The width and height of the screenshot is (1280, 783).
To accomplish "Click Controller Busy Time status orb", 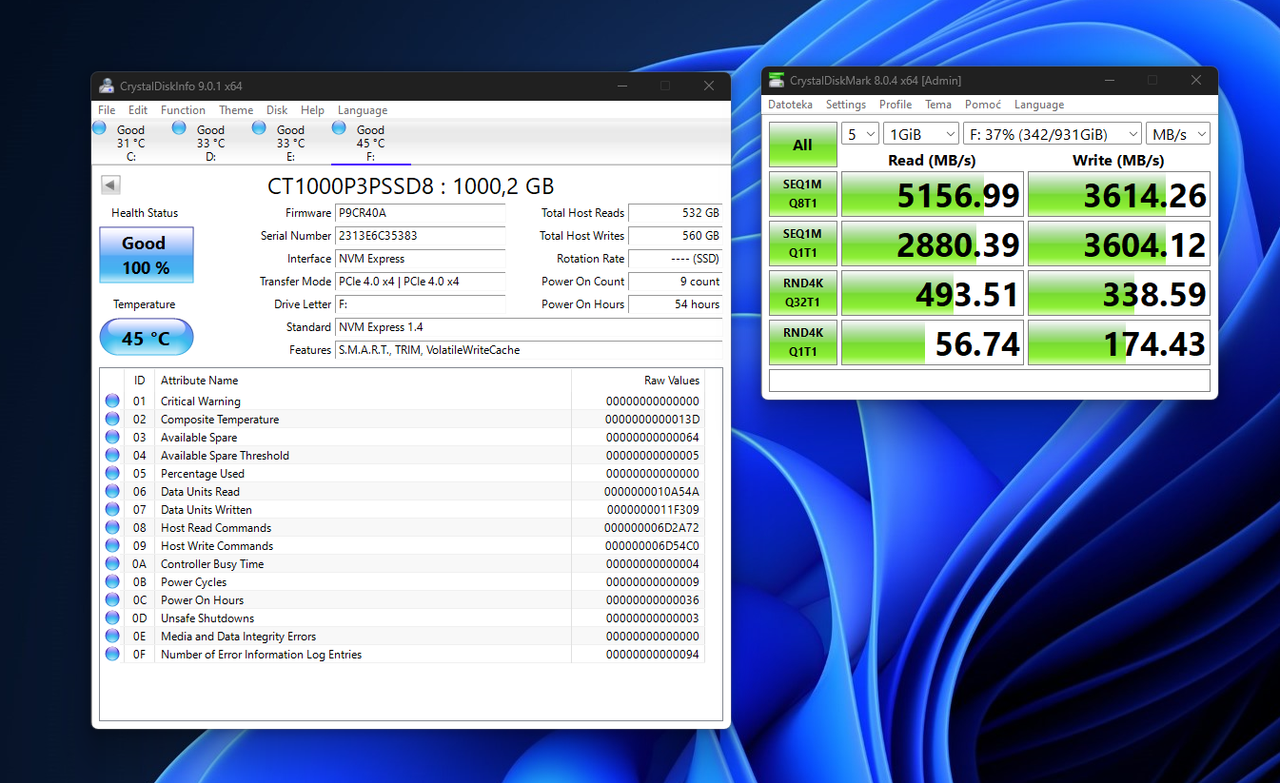I will click(x=112, y=563).
